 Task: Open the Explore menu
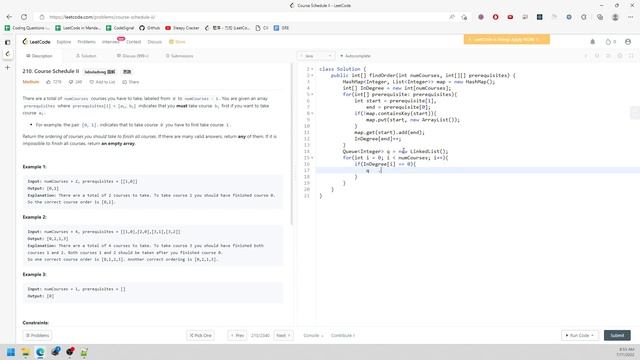coord(64,42)
